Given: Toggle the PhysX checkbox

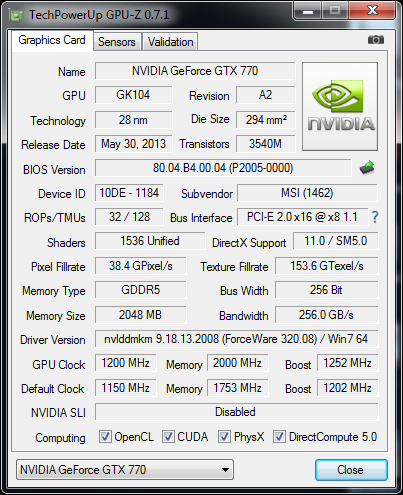Looking at the screenshot, I should 224,436.
